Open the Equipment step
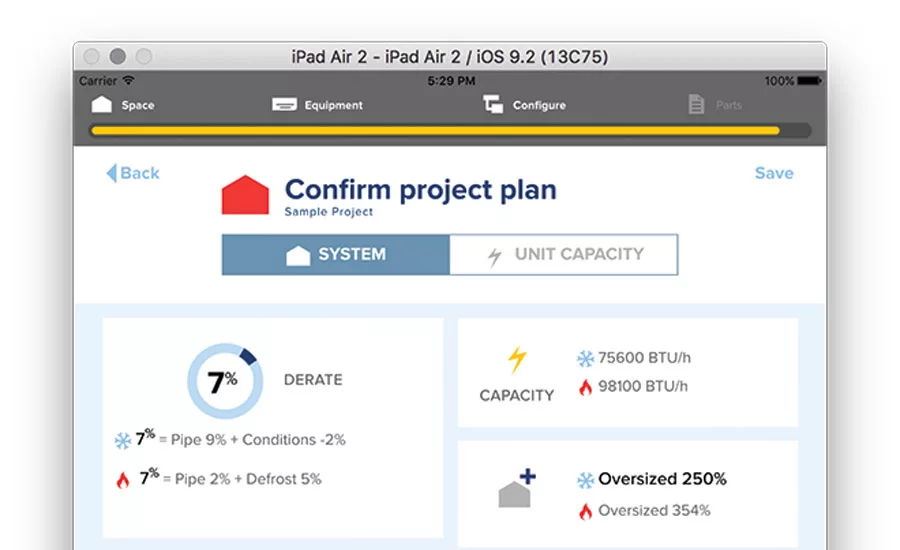Image resolution: width=900 pixels, height=550 pixels. coord(317,104)
